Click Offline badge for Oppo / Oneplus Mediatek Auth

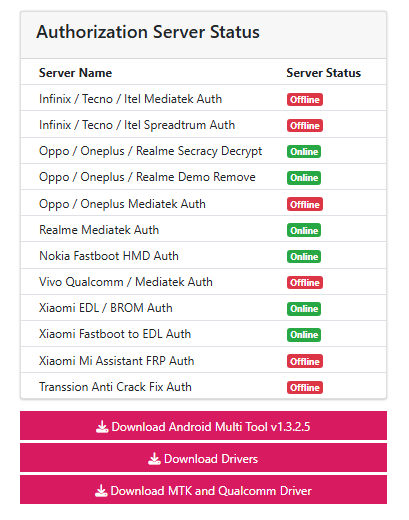(305, 204)
